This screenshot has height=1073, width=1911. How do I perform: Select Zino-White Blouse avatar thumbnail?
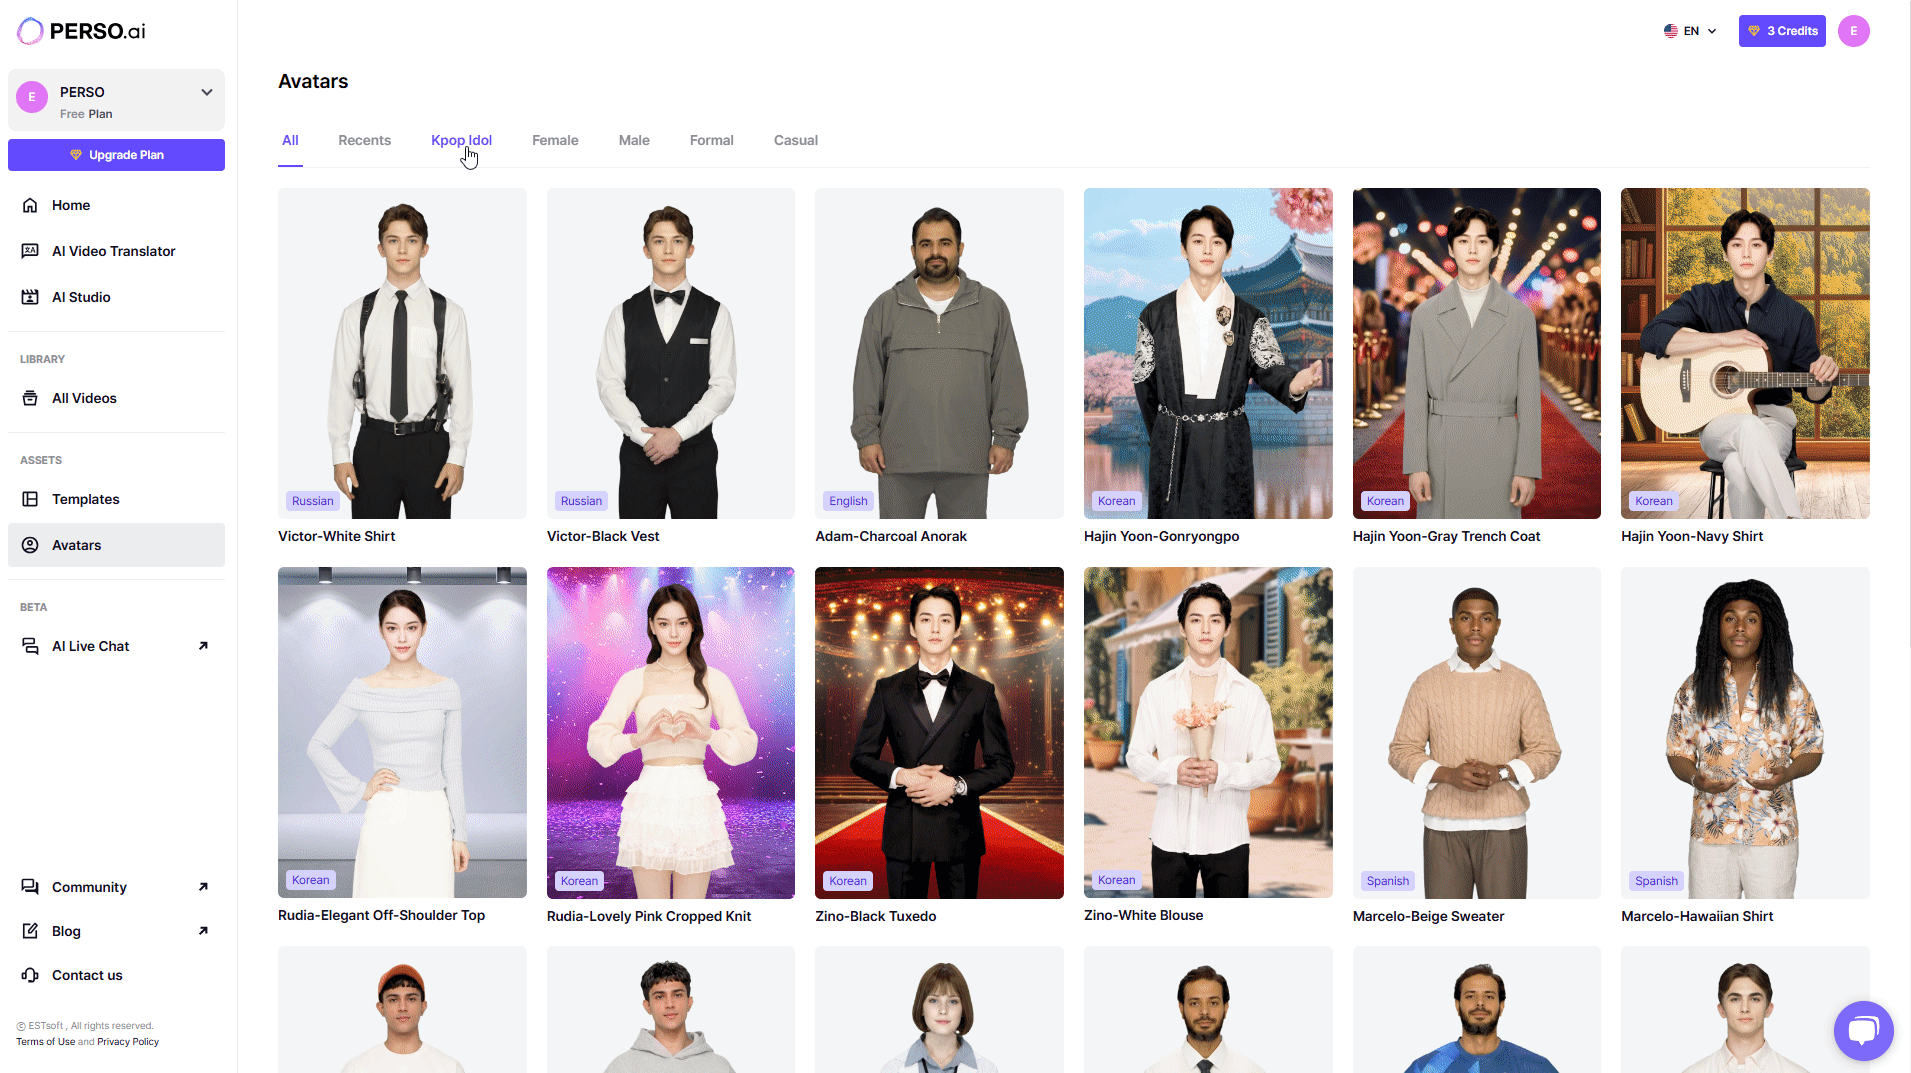1208,732
